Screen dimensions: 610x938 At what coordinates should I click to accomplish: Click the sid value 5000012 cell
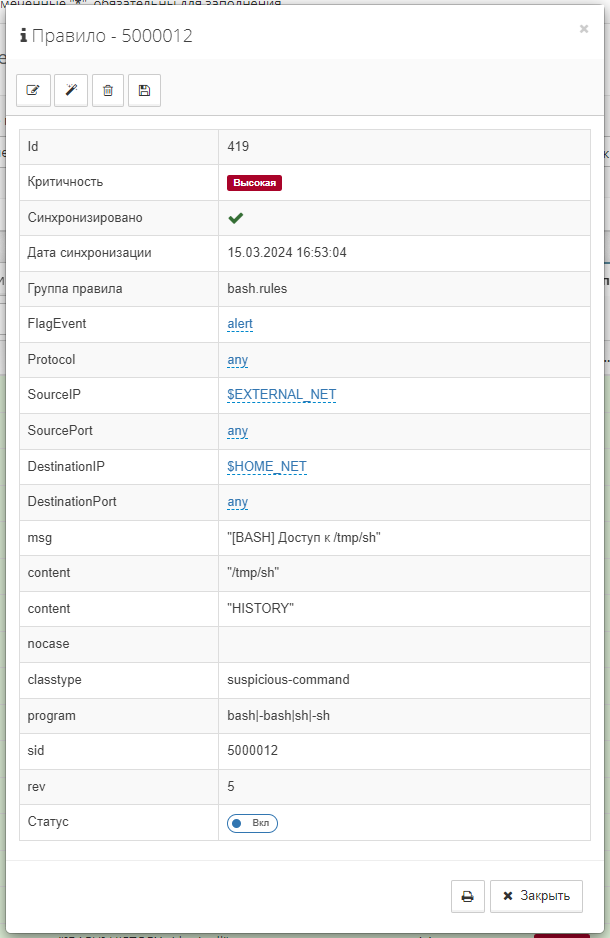[x=252, y=751]
